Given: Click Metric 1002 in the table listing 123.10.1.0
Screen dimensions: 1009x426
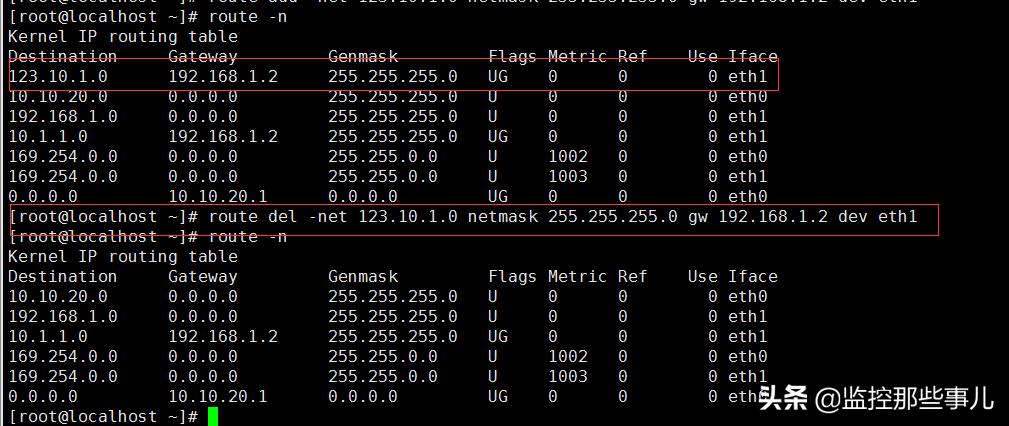Looking at the screenshot, I should (x=568, y=156).
